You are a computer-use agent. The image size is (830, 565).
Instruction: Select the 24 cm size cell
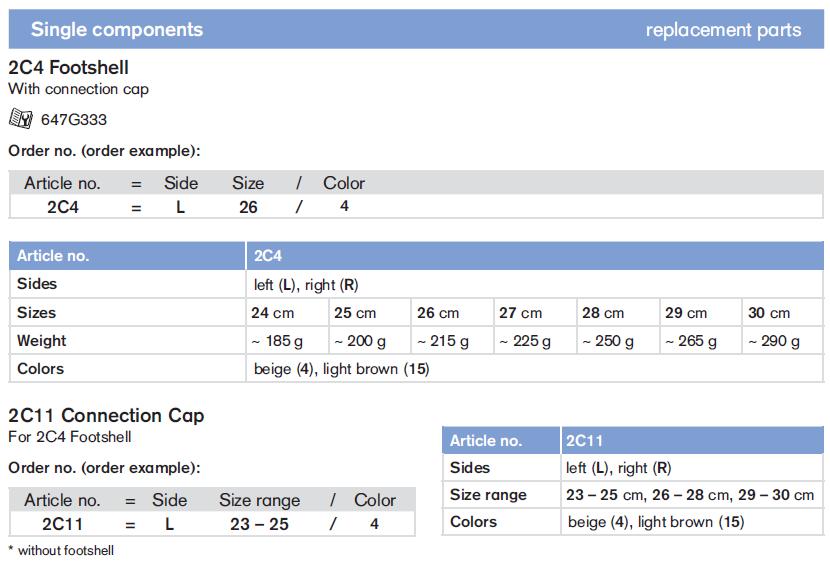point(273,313)
